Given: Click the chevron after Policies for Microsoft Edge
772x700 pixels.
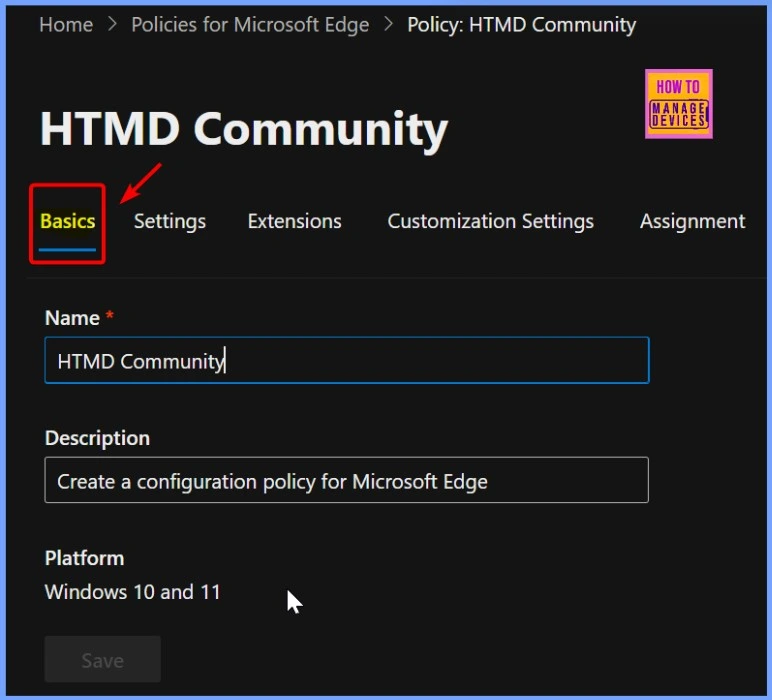Looking at the screenshot, I should point(388,24).
